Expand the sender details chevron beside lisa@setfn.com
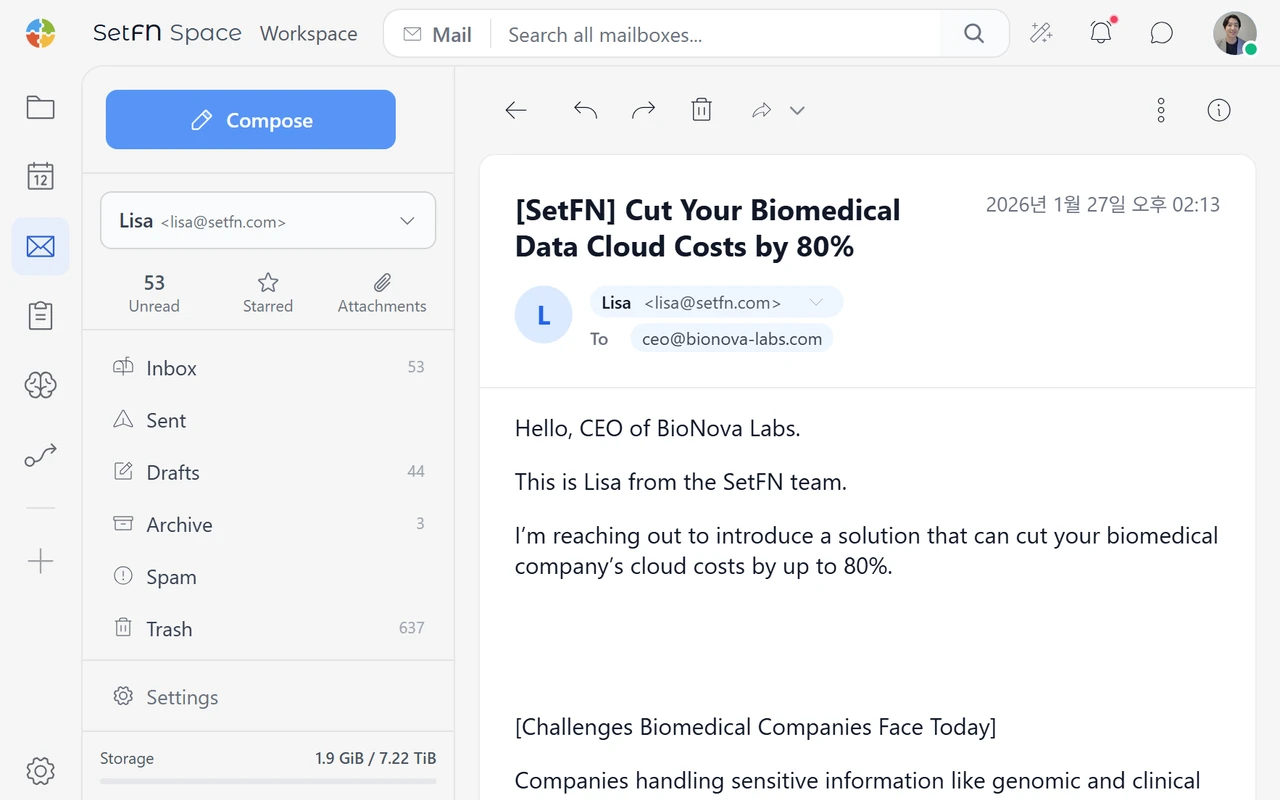1280x800 pixels. [816, 302]
